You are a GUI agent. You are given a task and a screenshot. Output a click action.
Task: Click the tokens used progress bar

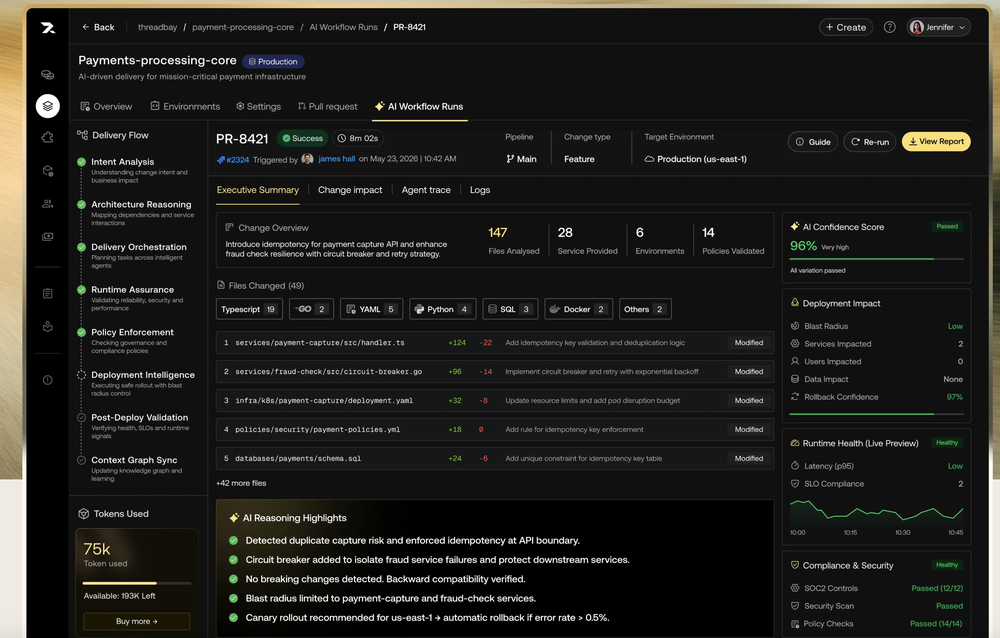pyautogui.click(x=136, y=583)
